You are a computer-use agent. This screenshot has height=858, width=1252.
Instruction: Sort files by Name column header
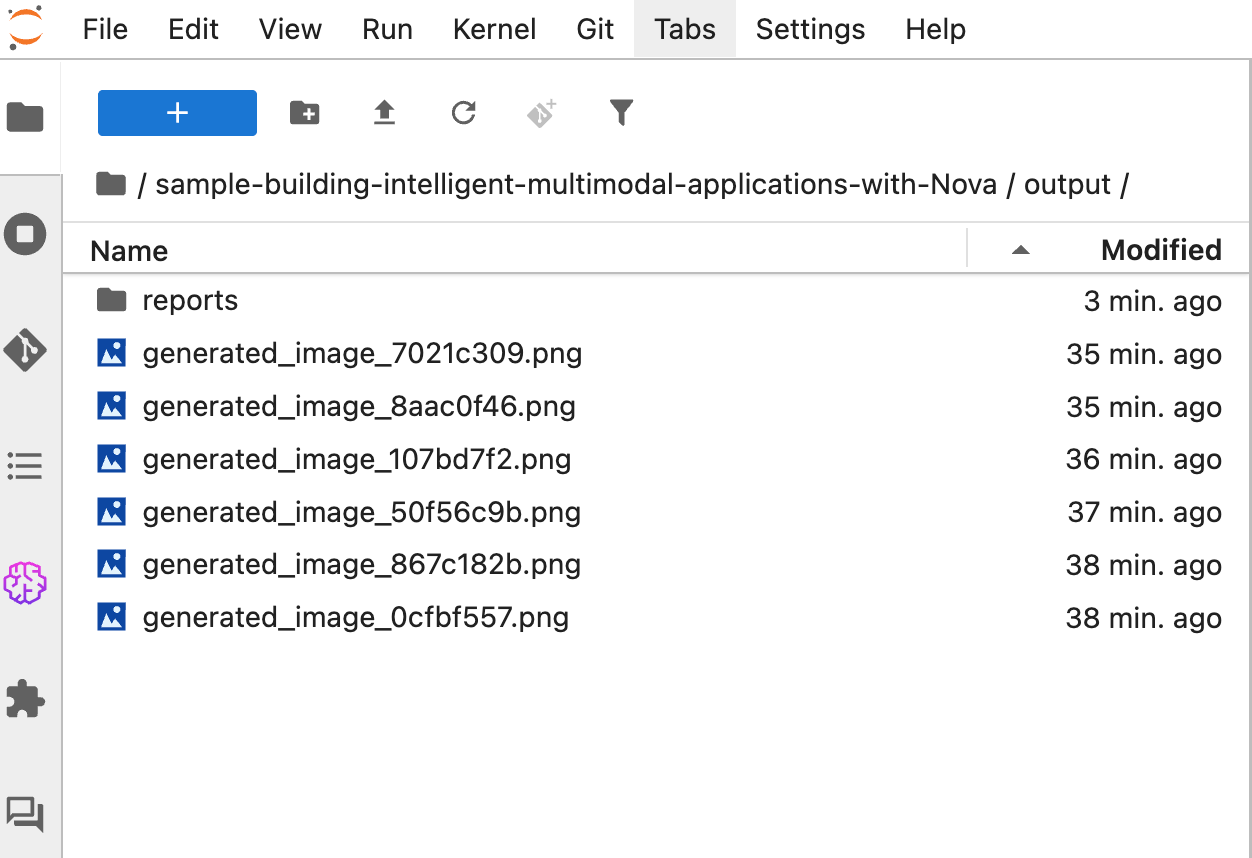click(x=129, y=251)
